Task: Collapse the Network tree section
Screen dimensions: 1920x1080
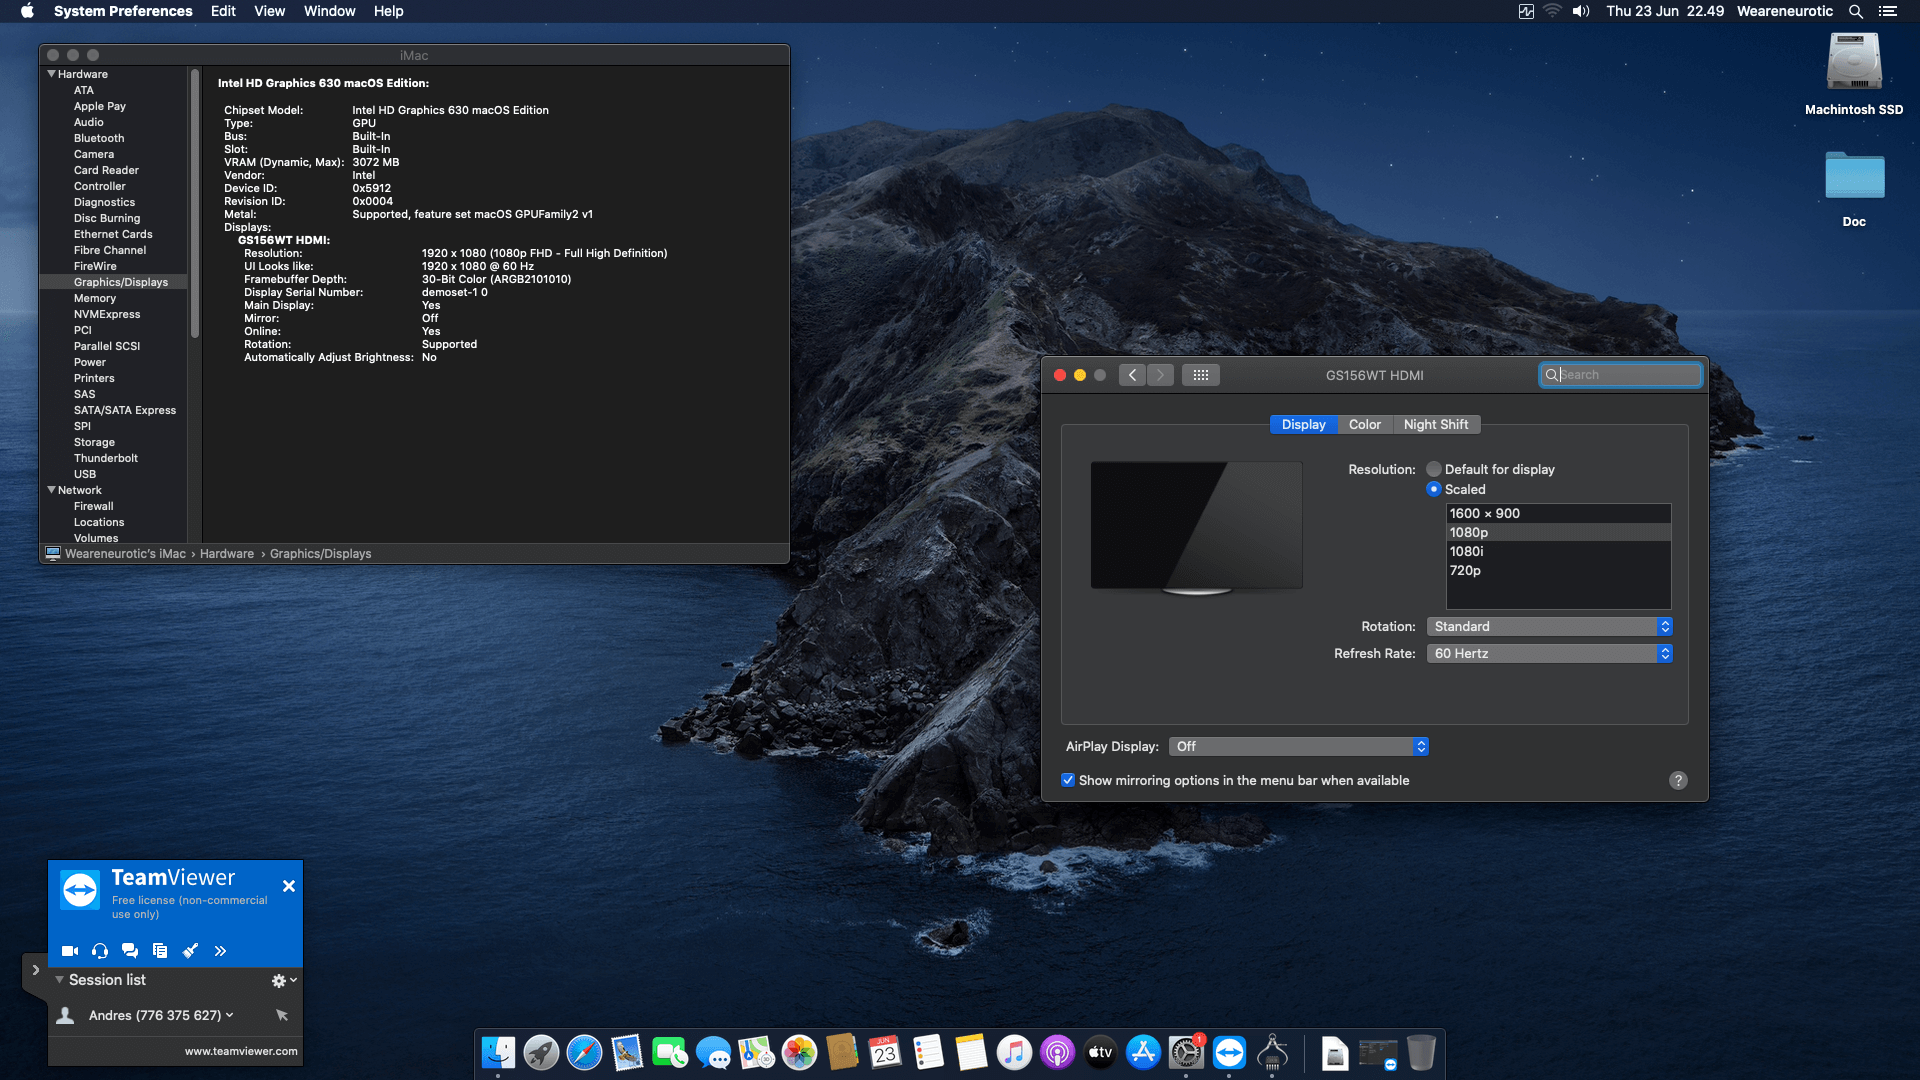Action: (51, 490)
